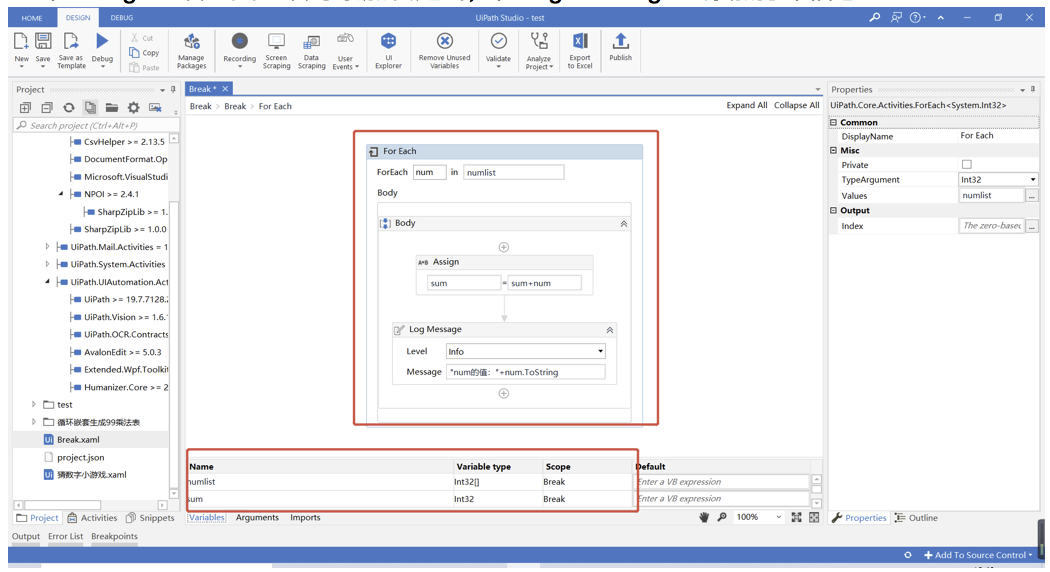Select project.json in project tree
The width and height of the screenshot is (1050, 572).
[80, 457]
